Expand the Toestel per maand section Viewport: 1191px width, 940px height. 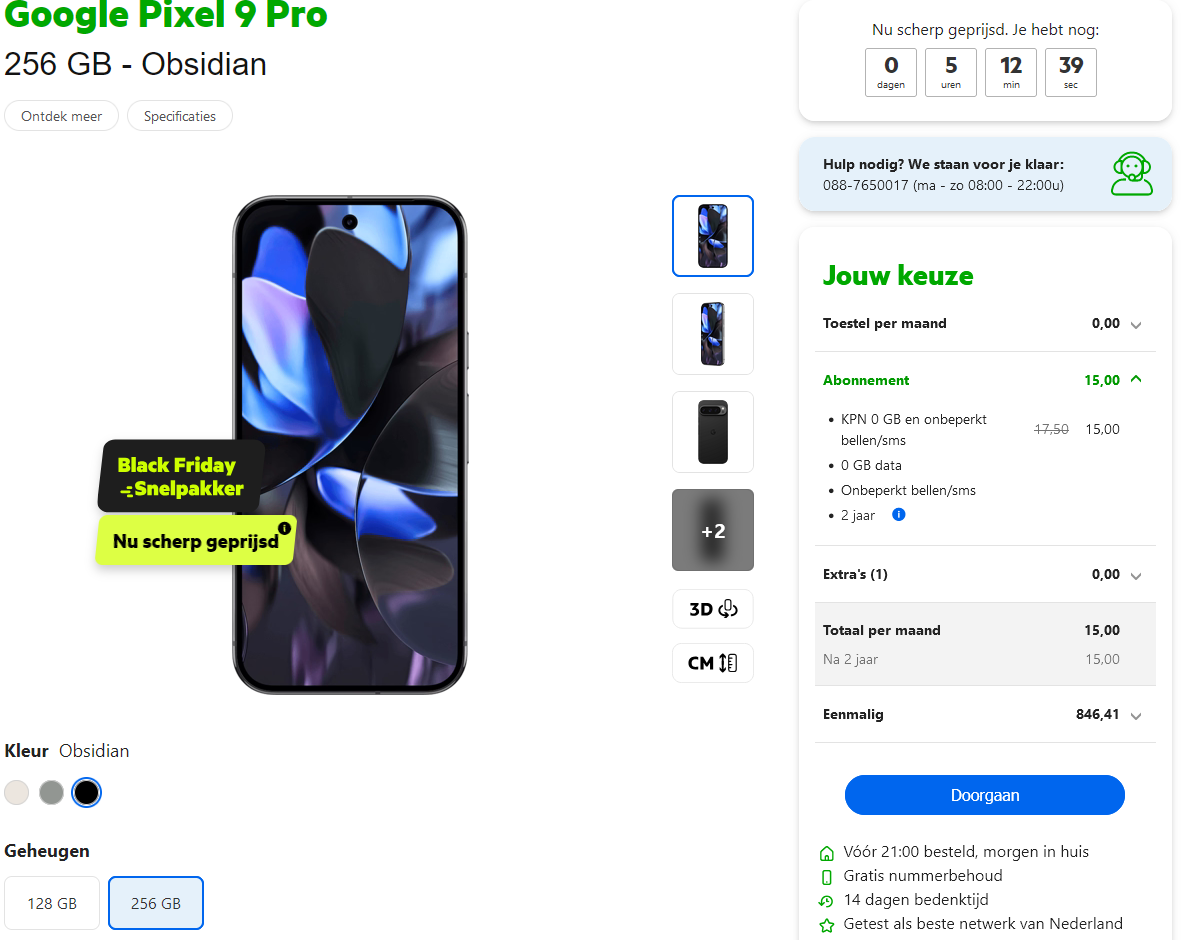coord(984,323)
